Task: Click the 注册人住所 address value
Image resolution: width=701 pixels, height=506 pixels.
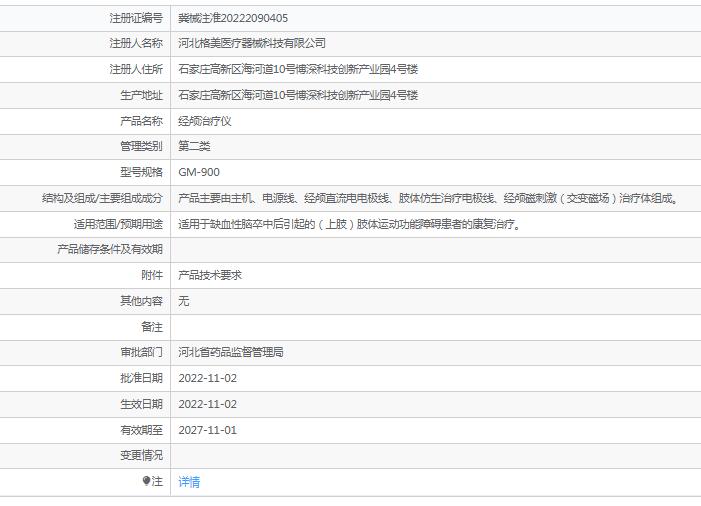Action: 298,69
